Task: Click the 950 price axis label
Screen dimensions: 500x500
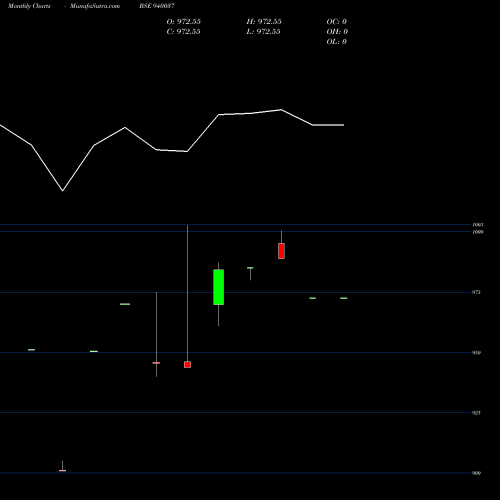Action: 476,353
